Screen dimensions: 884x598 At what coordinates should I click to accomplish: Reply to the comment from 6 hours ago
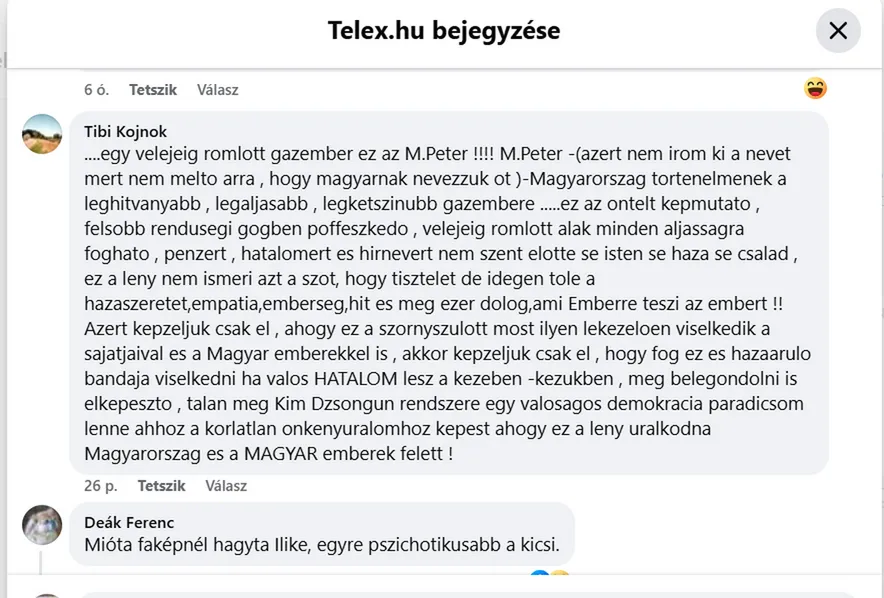[x=217, y=90]
